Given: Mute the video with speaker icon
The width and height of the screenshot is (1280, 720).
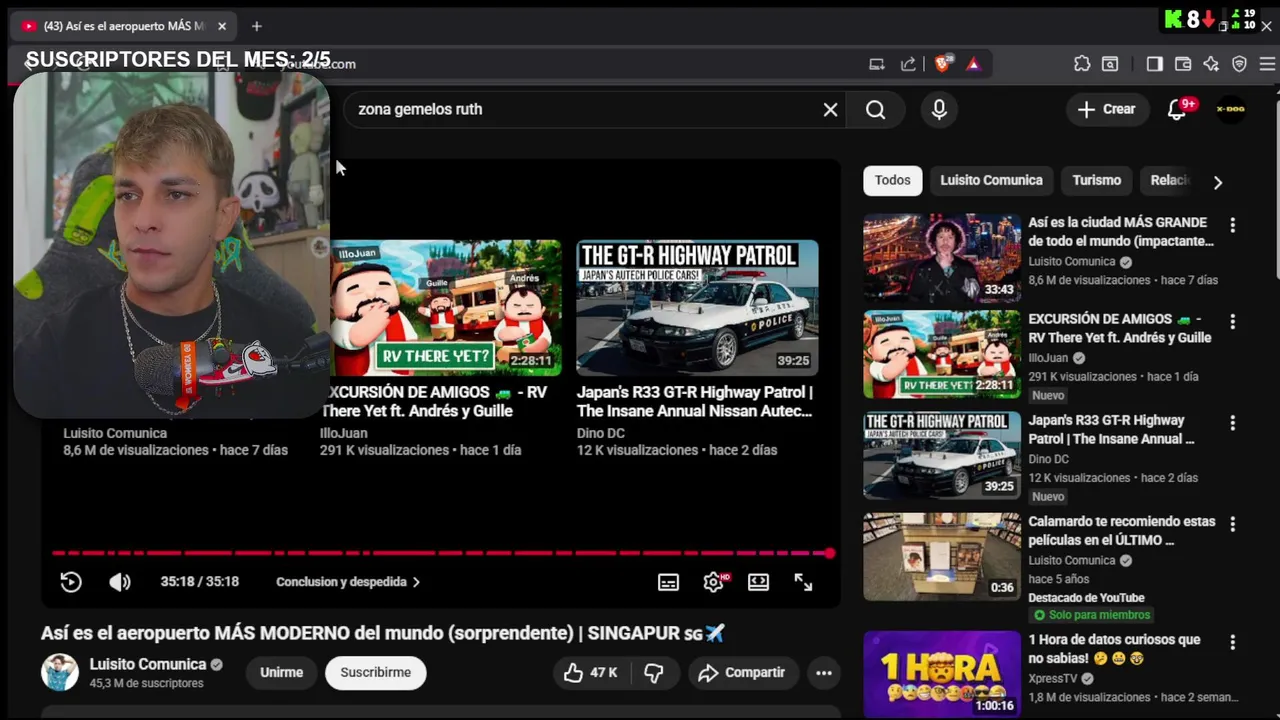Looking at the screenshot, I should pyautogui.click(x=120, y=582).
